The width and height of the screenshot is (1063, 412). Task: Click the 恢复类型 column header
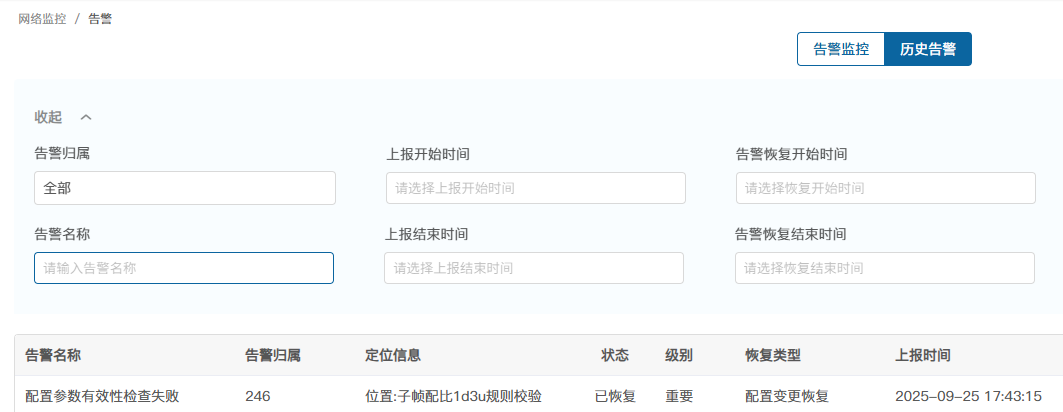click(773, 355)
